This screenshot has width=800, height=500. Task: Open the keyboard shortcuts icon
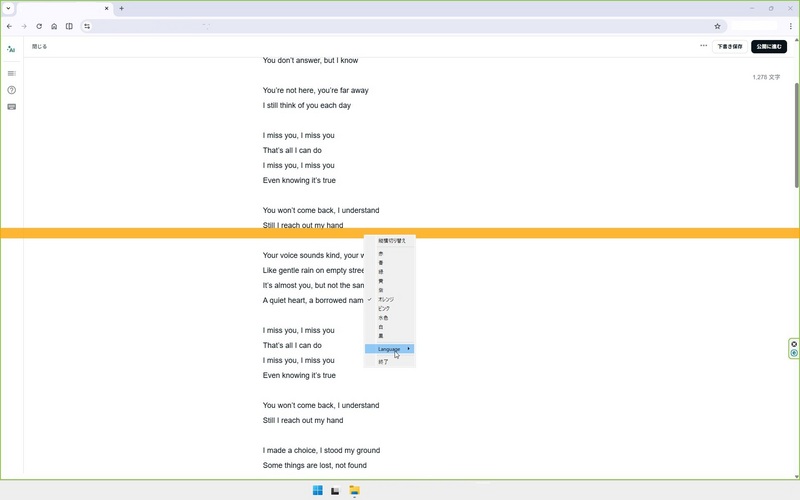pyautogui.click(x=11, y=107)
